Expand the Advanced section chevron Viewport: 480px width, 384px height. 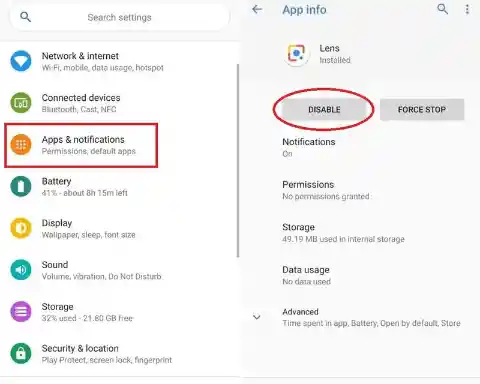click(257, 317)
